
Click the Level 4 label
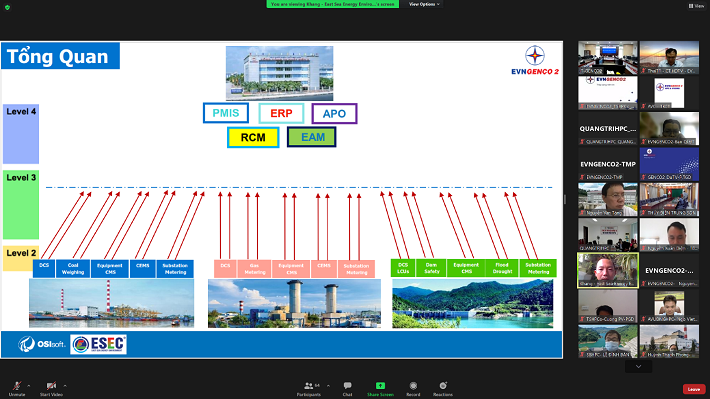coord(21,134)
